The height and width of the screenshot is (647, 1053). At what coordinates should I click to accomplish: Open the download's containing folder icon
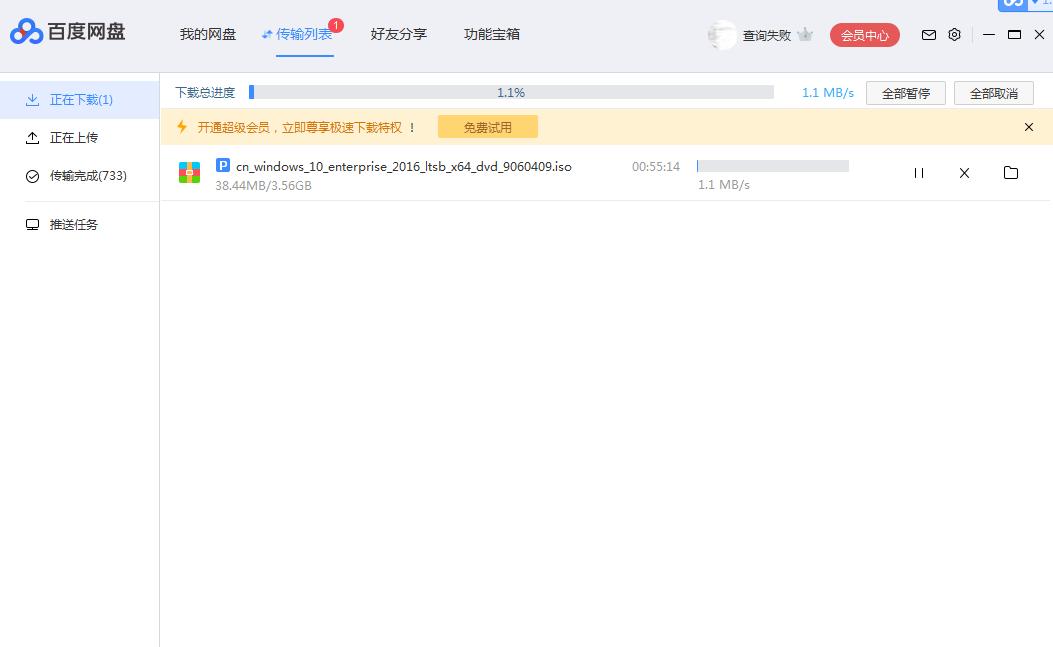(1011, 173)
